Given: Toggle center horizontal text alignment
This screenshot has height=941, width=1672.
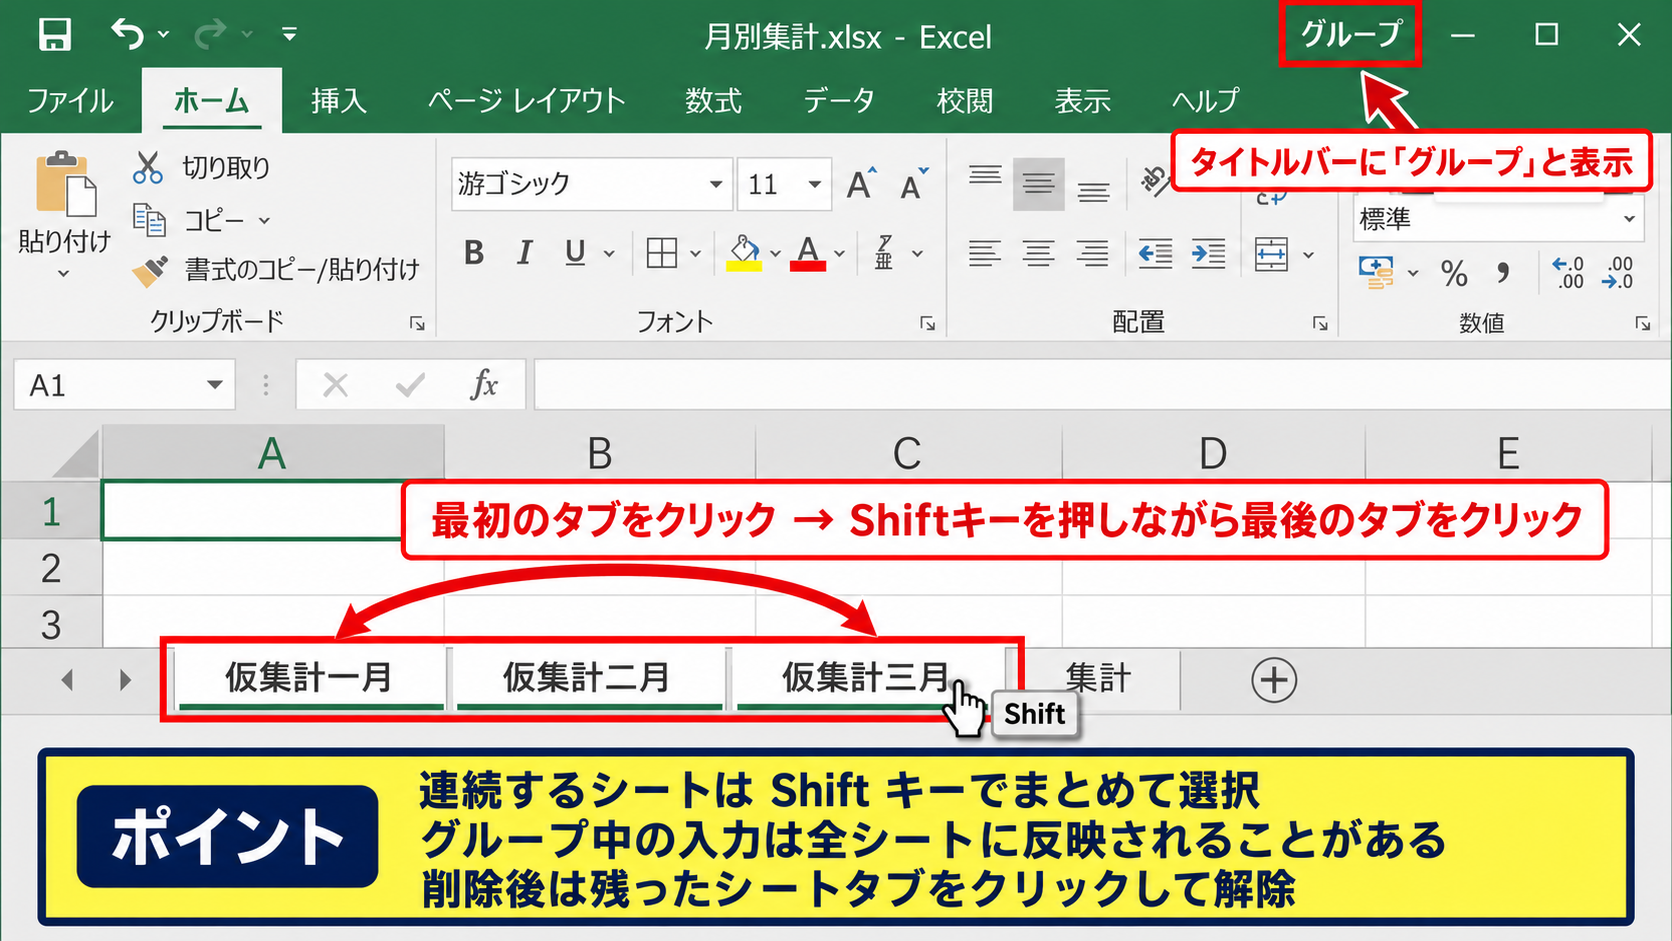Looking at the screenshot, I should (x=1038, y=254).
